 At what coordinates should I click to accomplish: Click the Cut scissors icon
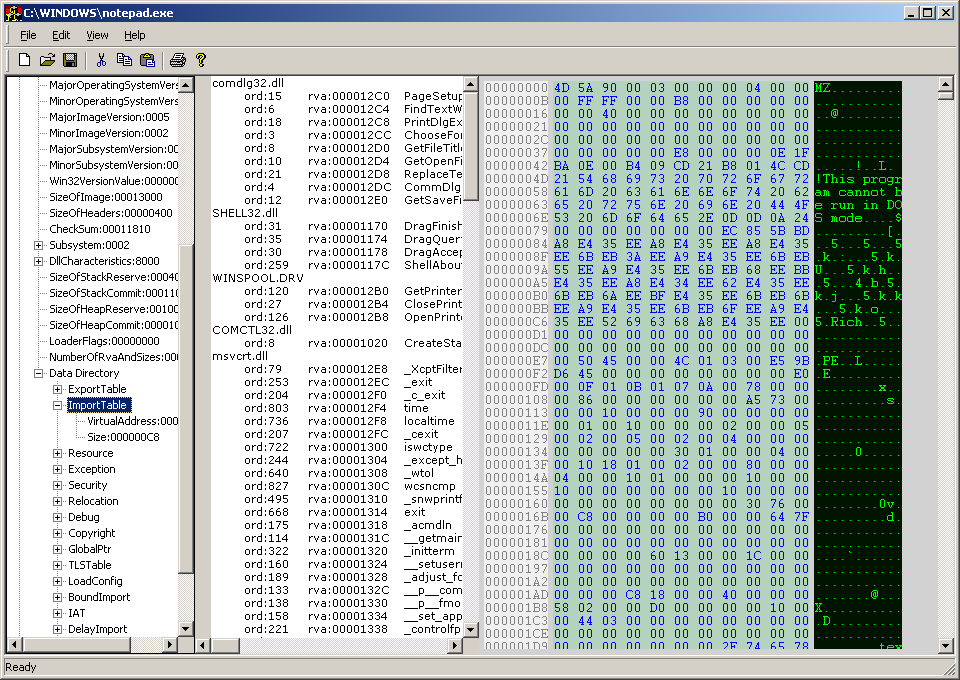[102, 59]
